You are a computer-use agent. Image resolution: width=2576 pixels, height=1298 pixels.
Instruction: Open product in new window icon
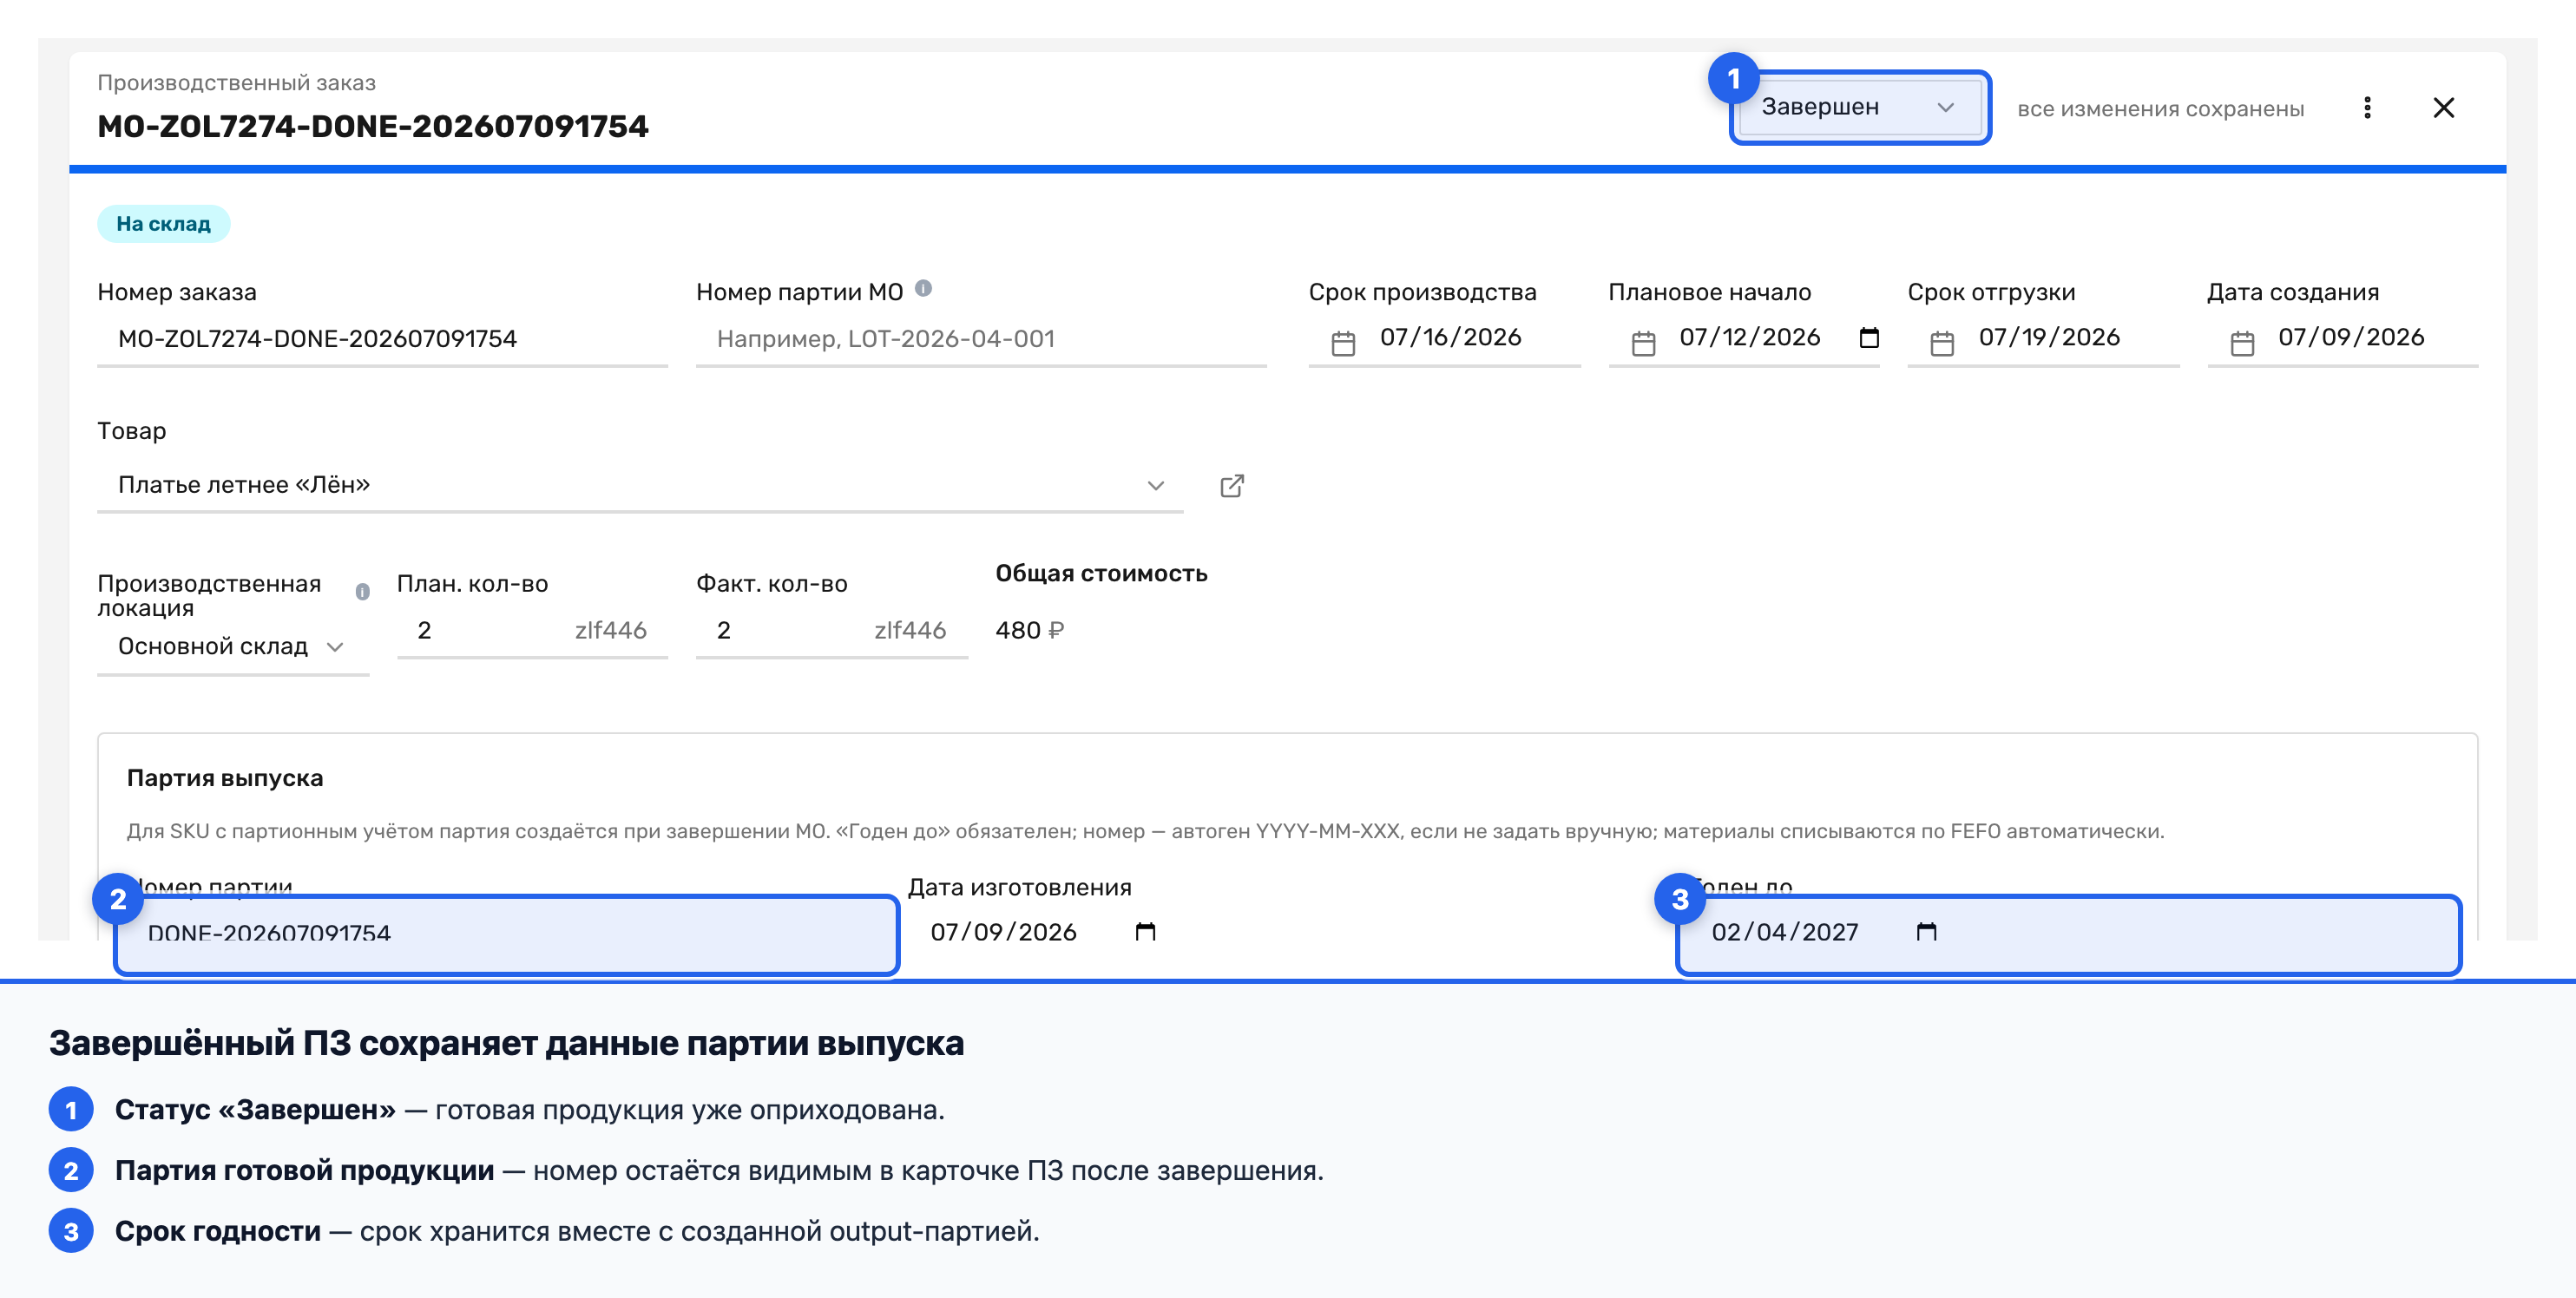pos(1232,486)
